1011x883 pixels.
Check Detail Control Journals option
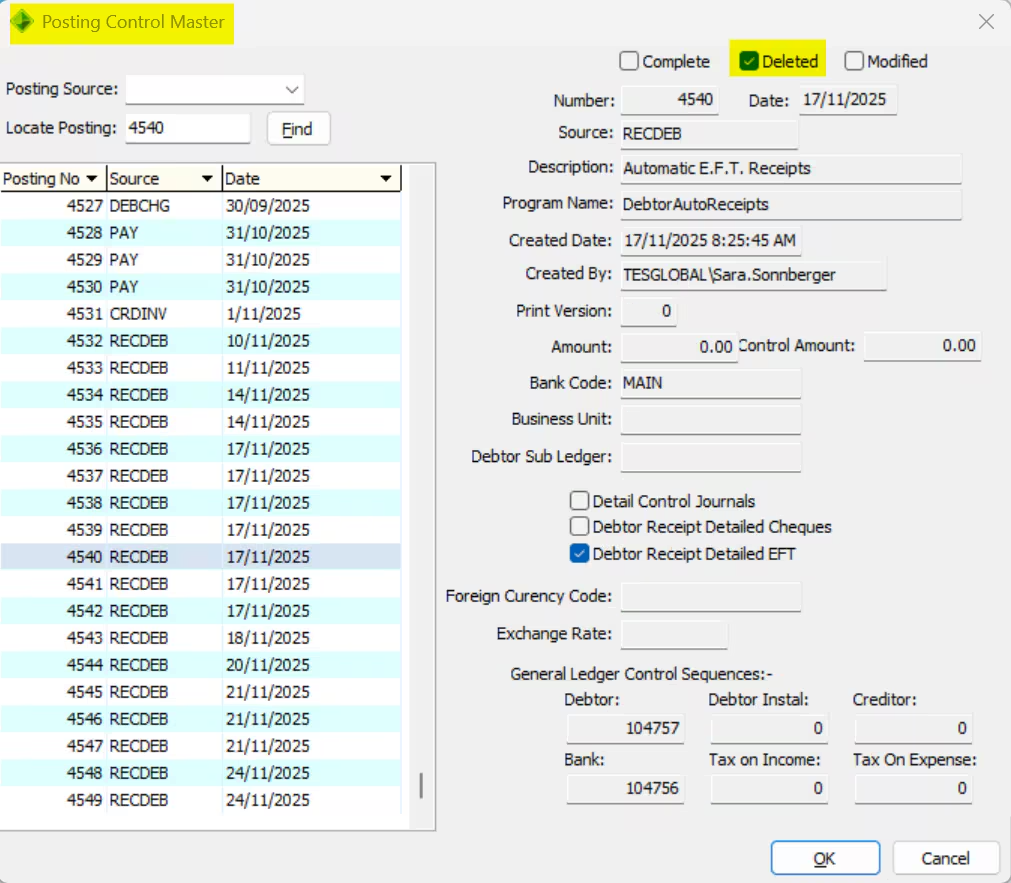pos(580,501)
